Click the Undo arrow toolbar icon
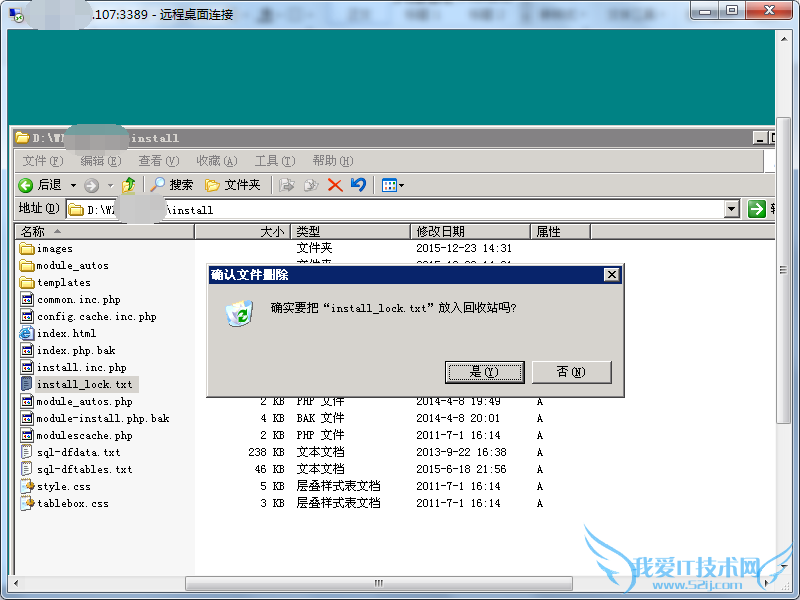 coord(358,184)
